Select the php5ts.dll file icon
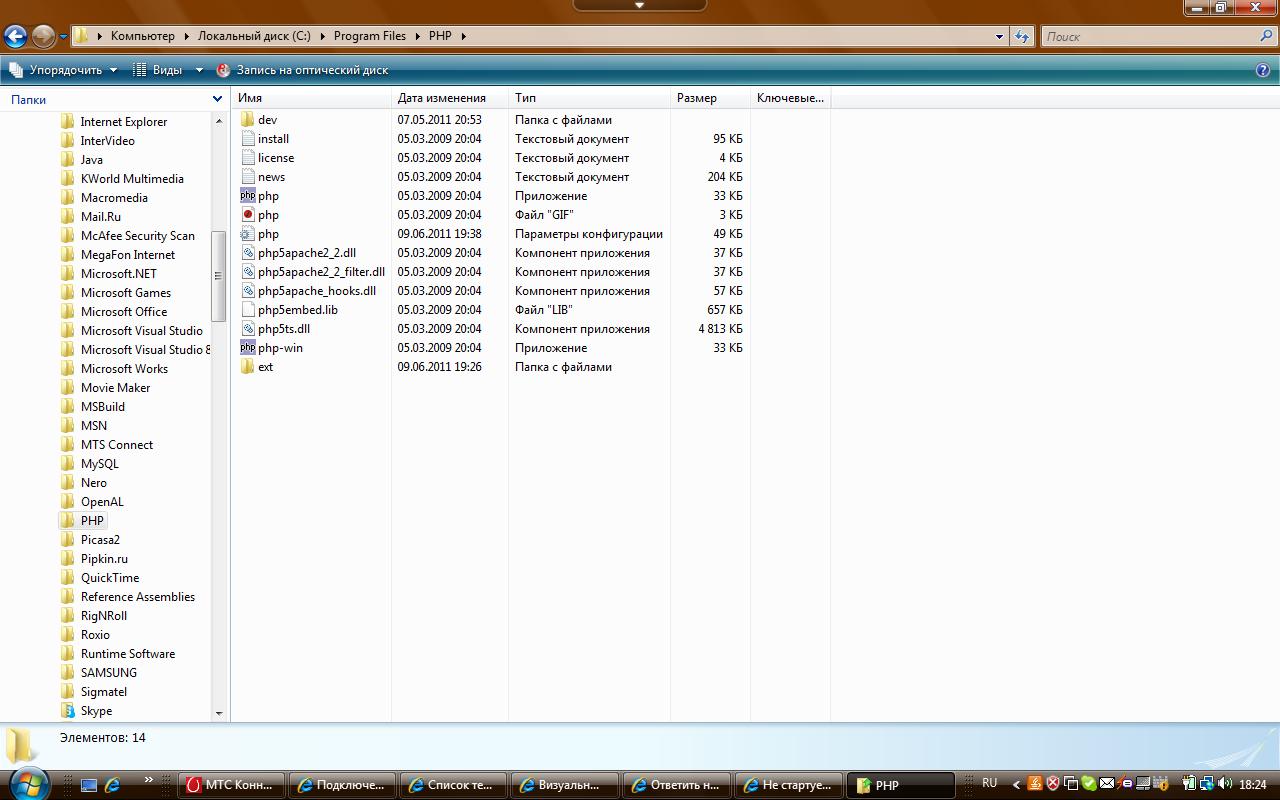 point(248,329)
